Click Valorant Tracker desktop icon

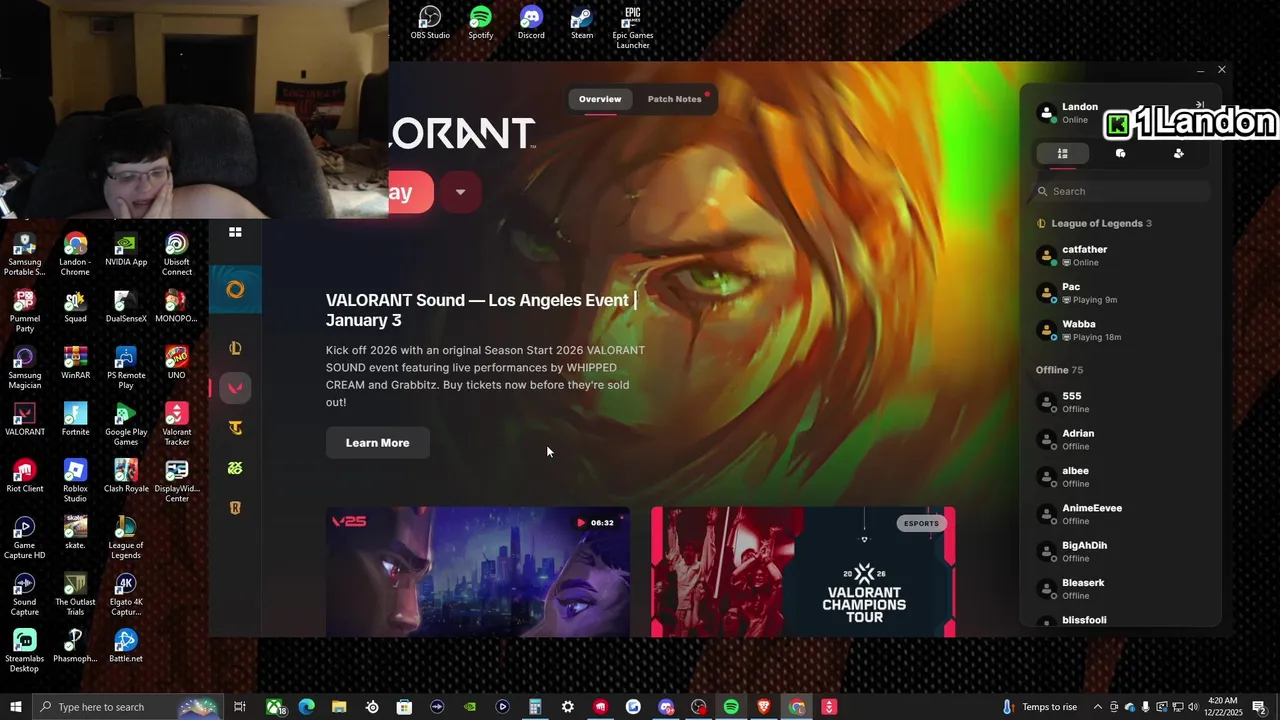pos(177,425)
